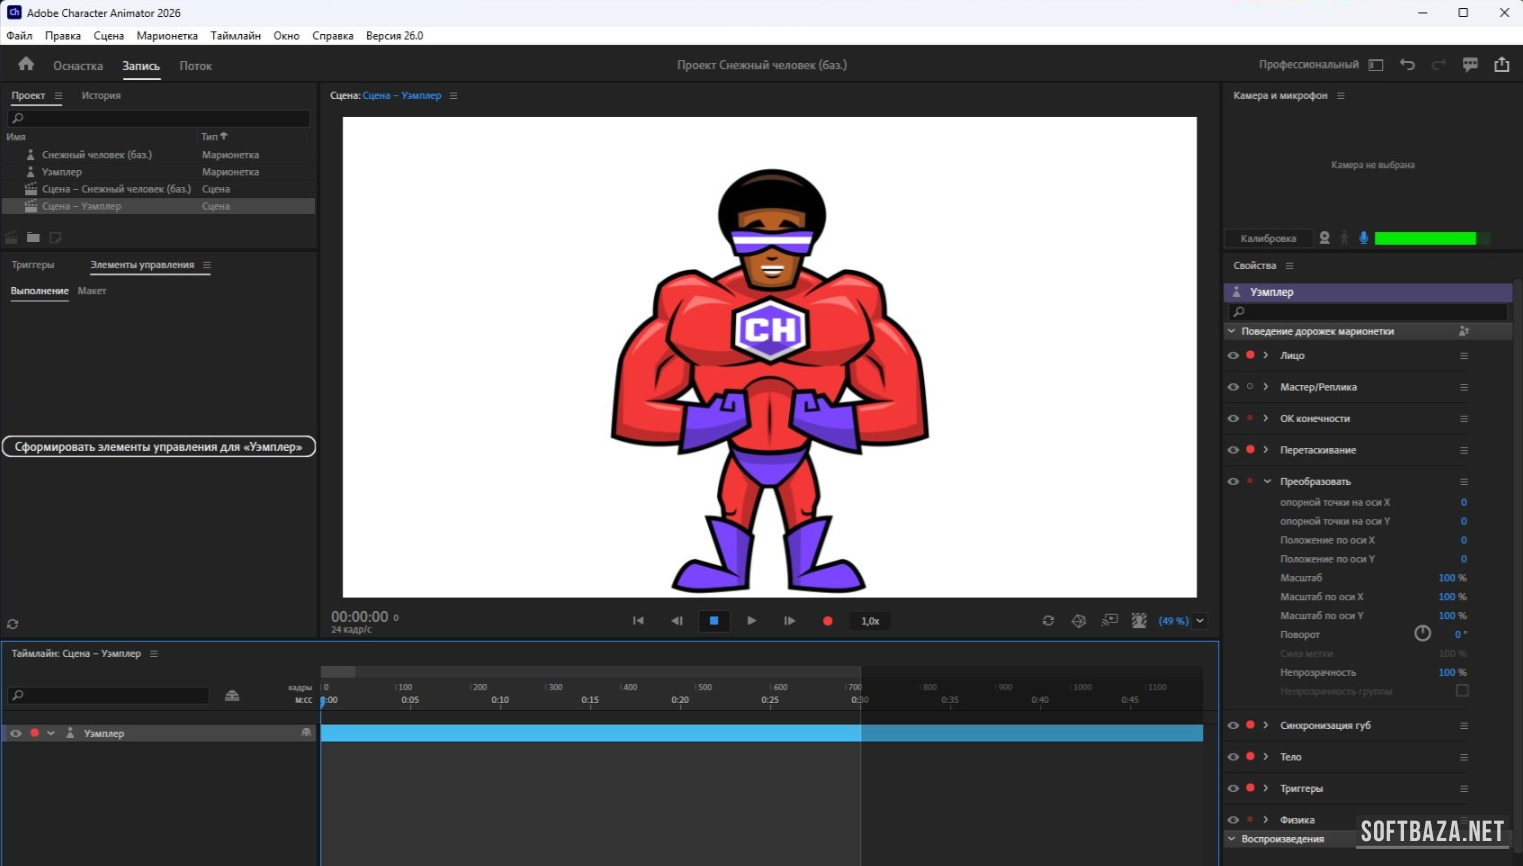The image size is (1523, 866).
Task: Click the 0:10 mark on timeline ruler
Action: pos(500,699)
